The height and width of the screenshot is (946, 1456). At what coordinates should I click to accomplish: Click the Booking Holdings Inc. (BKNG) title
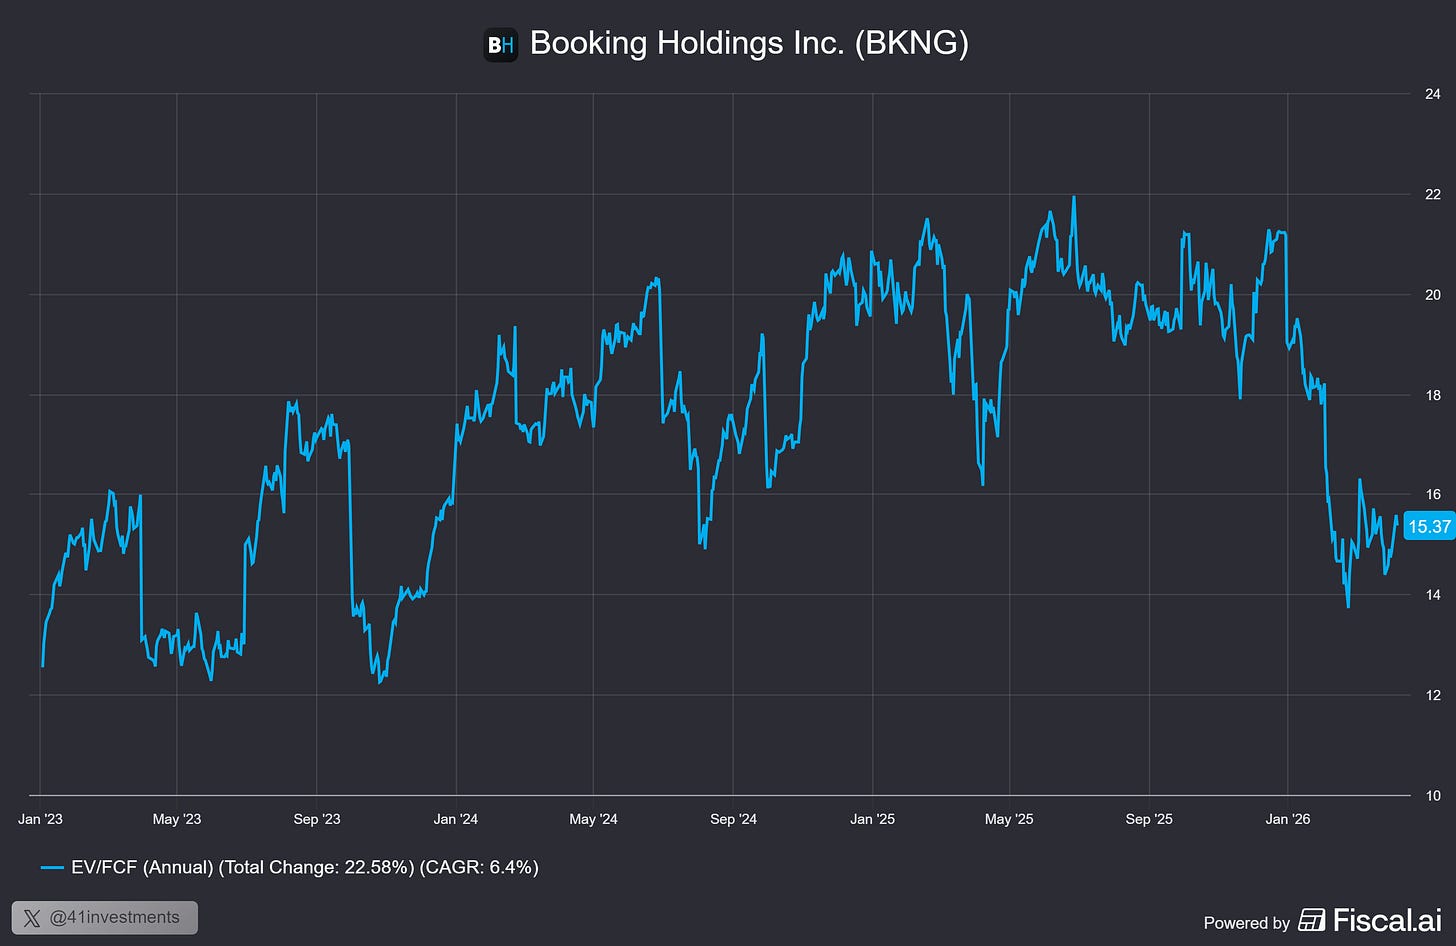pyautogui.click(x=749, y=43)
